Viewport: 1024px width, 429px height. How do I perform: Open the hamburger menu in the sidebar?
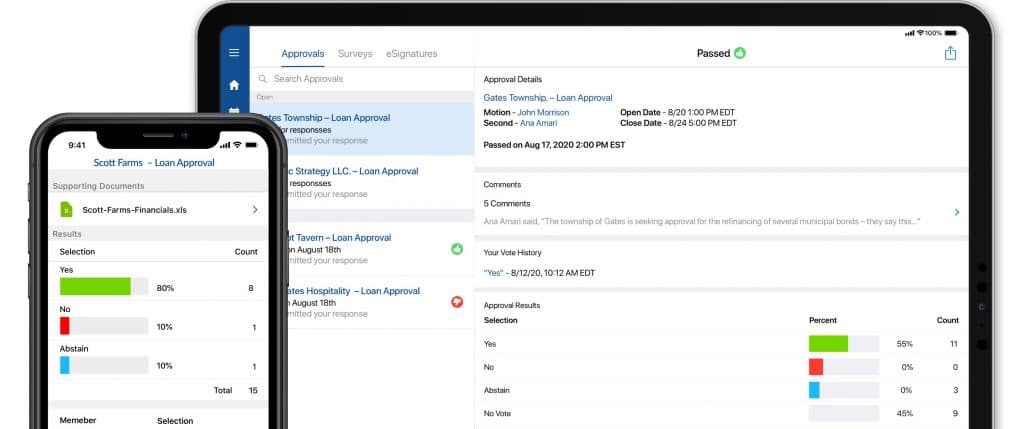pos(234,53)
